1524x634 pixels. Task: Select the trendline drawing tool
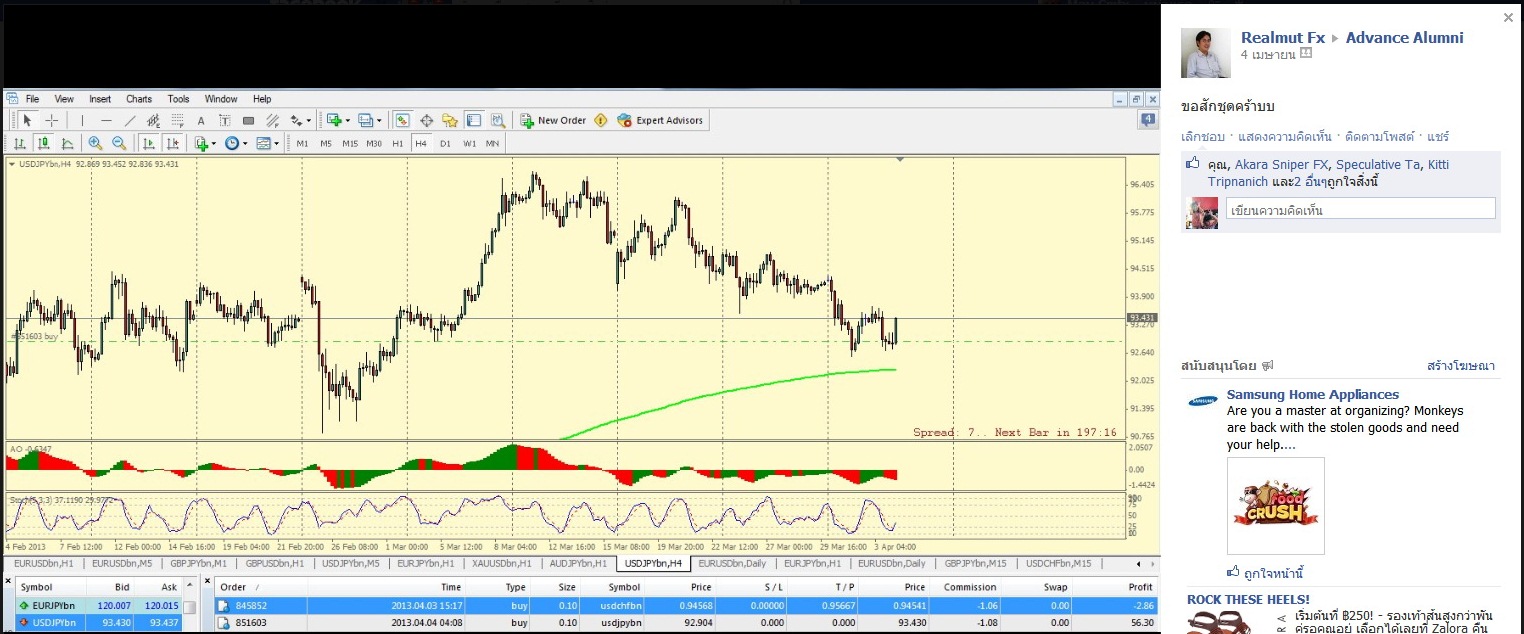[130, 120]
